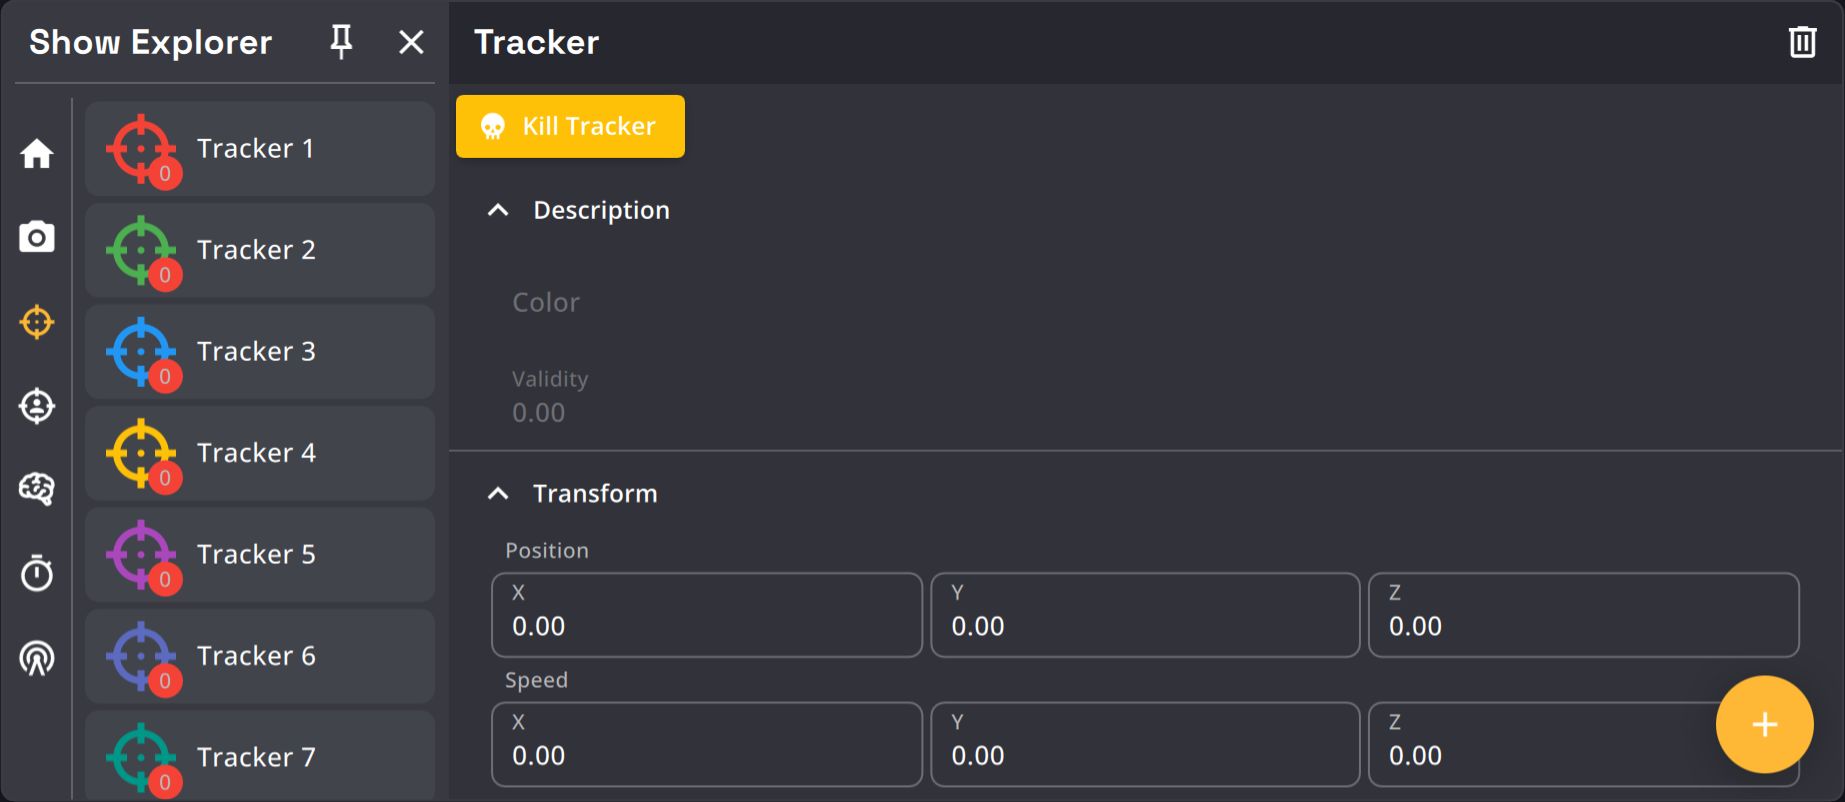This screenshot has height=802, width=1845.
Task: Click the Position Z input field
Action: [1583, 616]
